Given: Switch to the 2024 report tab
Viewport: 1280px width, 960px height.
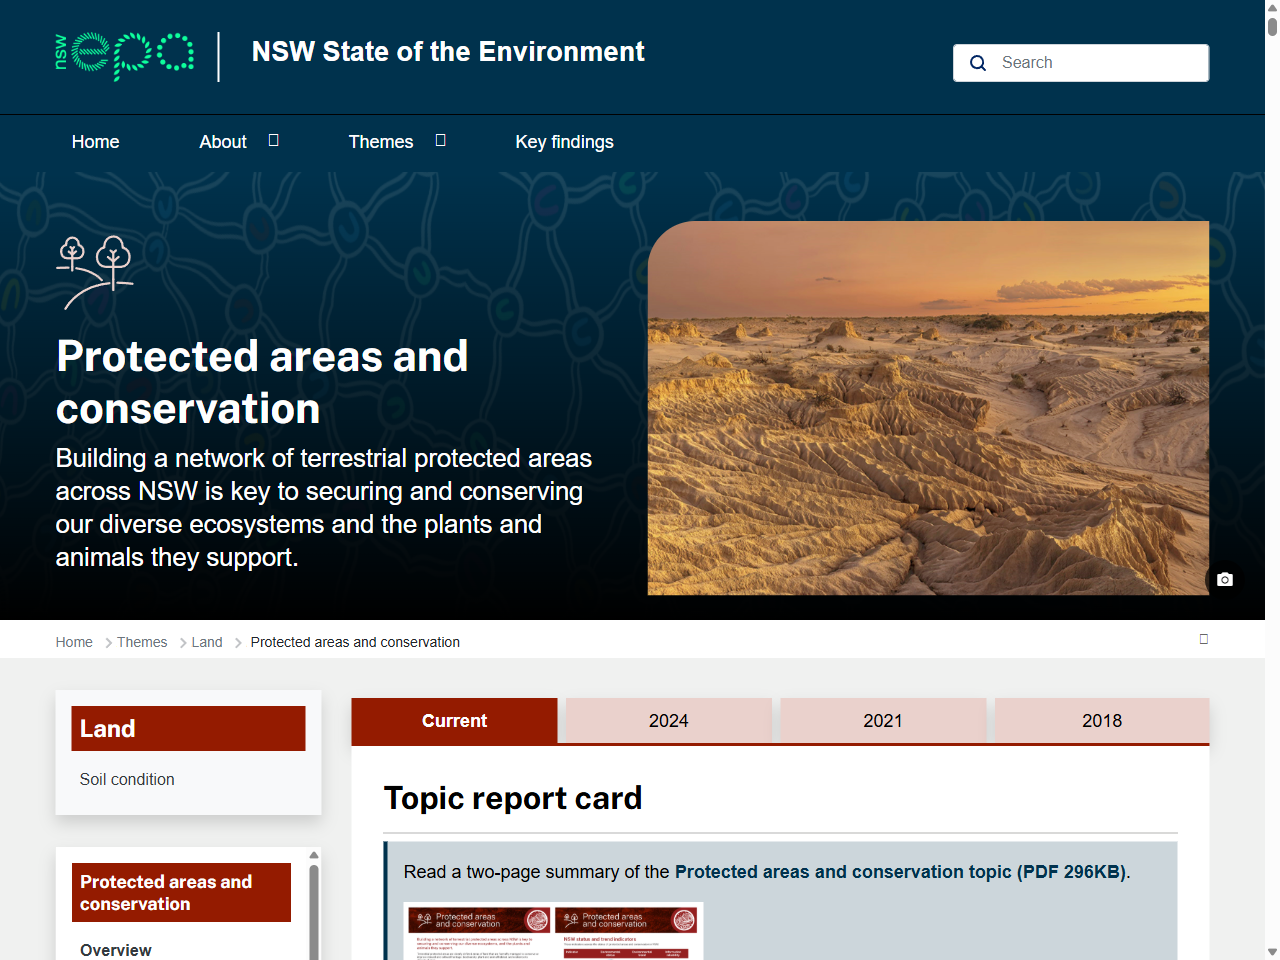Looking at the screenshot, I should pos(668,720).
